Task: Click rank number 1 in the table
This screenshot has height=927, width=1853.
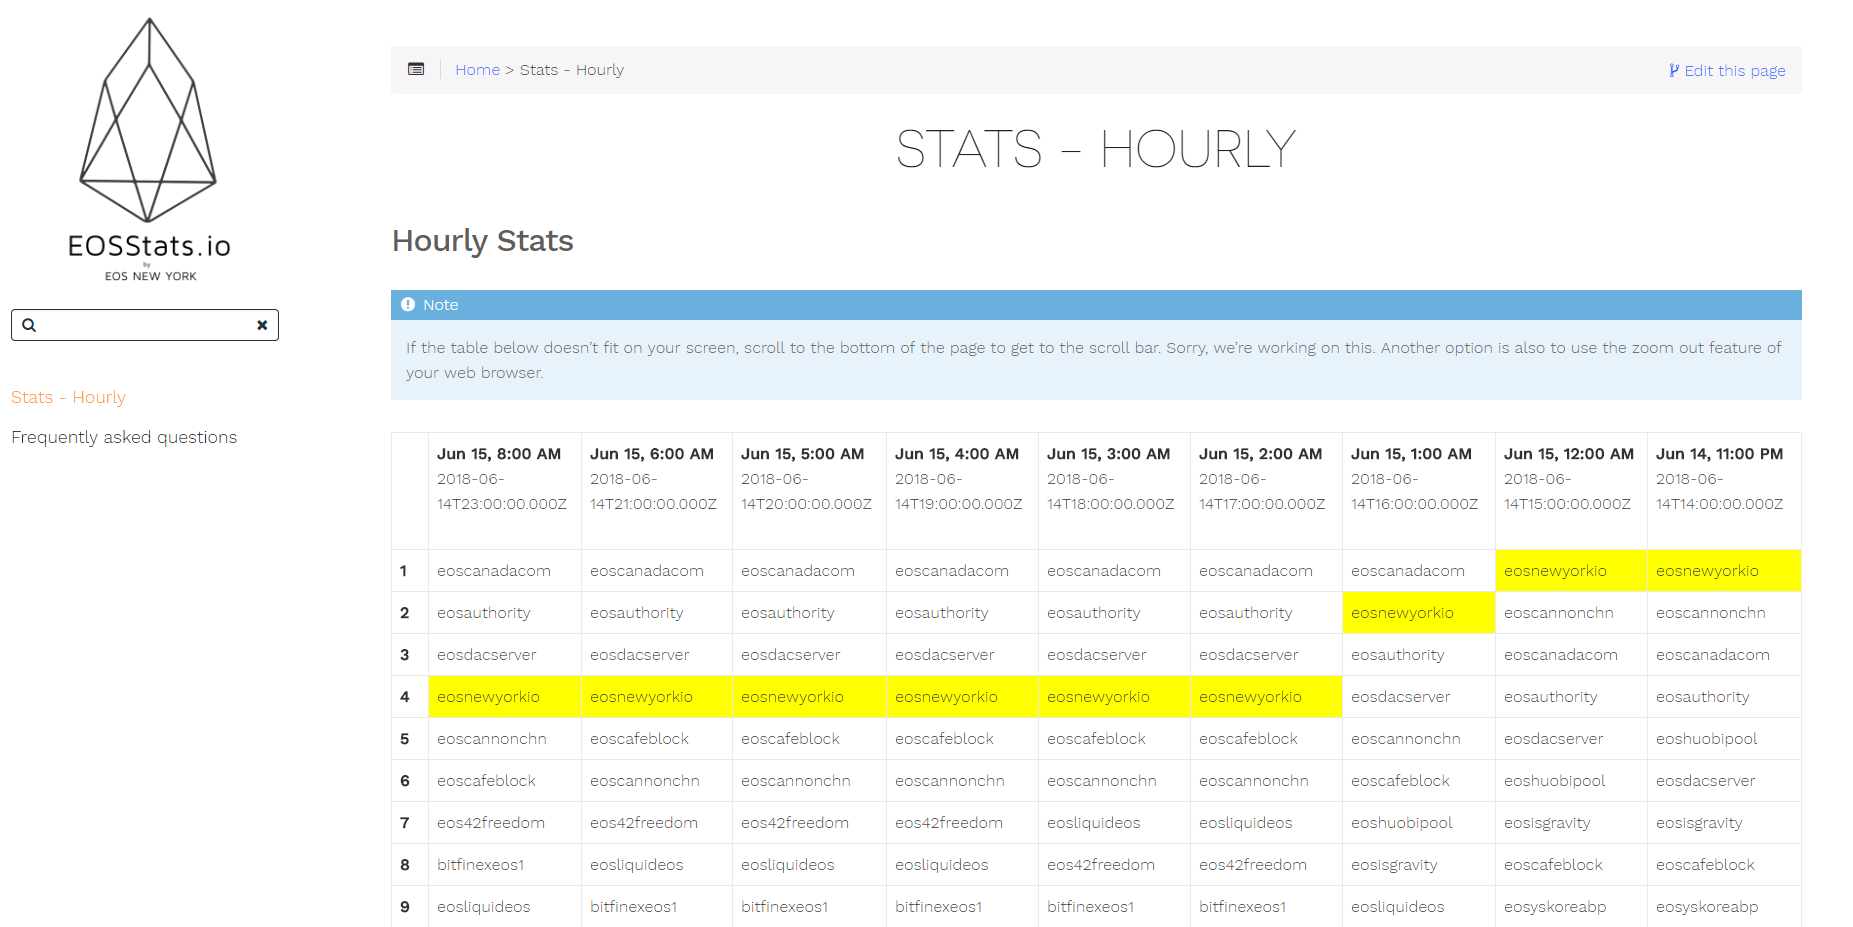Action: (x=404, y=571)
